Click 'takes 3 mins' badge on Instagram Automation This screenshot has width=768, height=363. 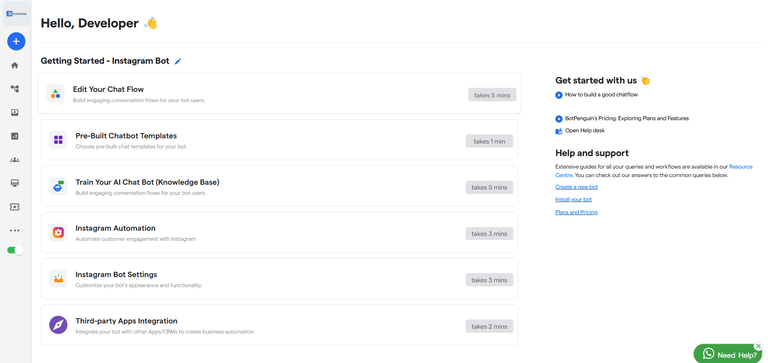tap(489, 234)
